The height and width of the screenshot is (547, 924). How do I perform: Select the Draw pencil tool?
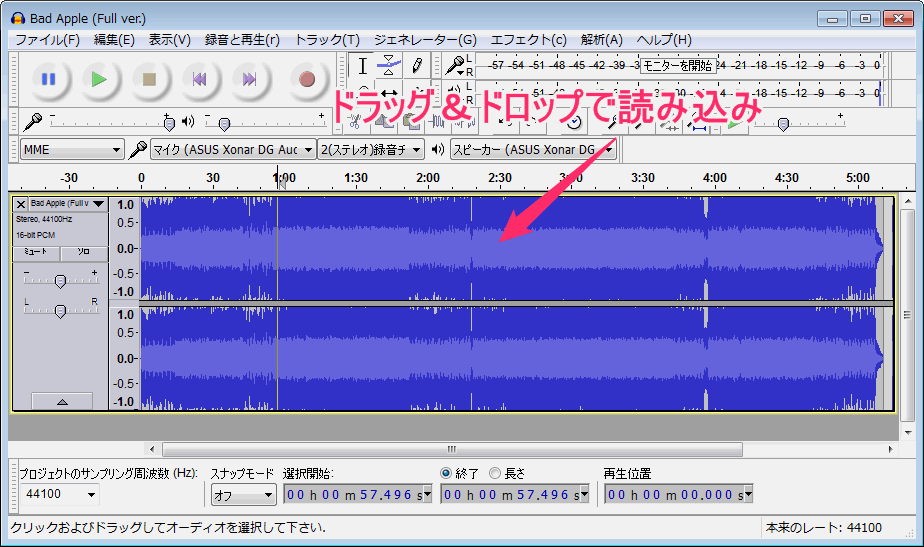pyautogui.click(x=416, y=65)
